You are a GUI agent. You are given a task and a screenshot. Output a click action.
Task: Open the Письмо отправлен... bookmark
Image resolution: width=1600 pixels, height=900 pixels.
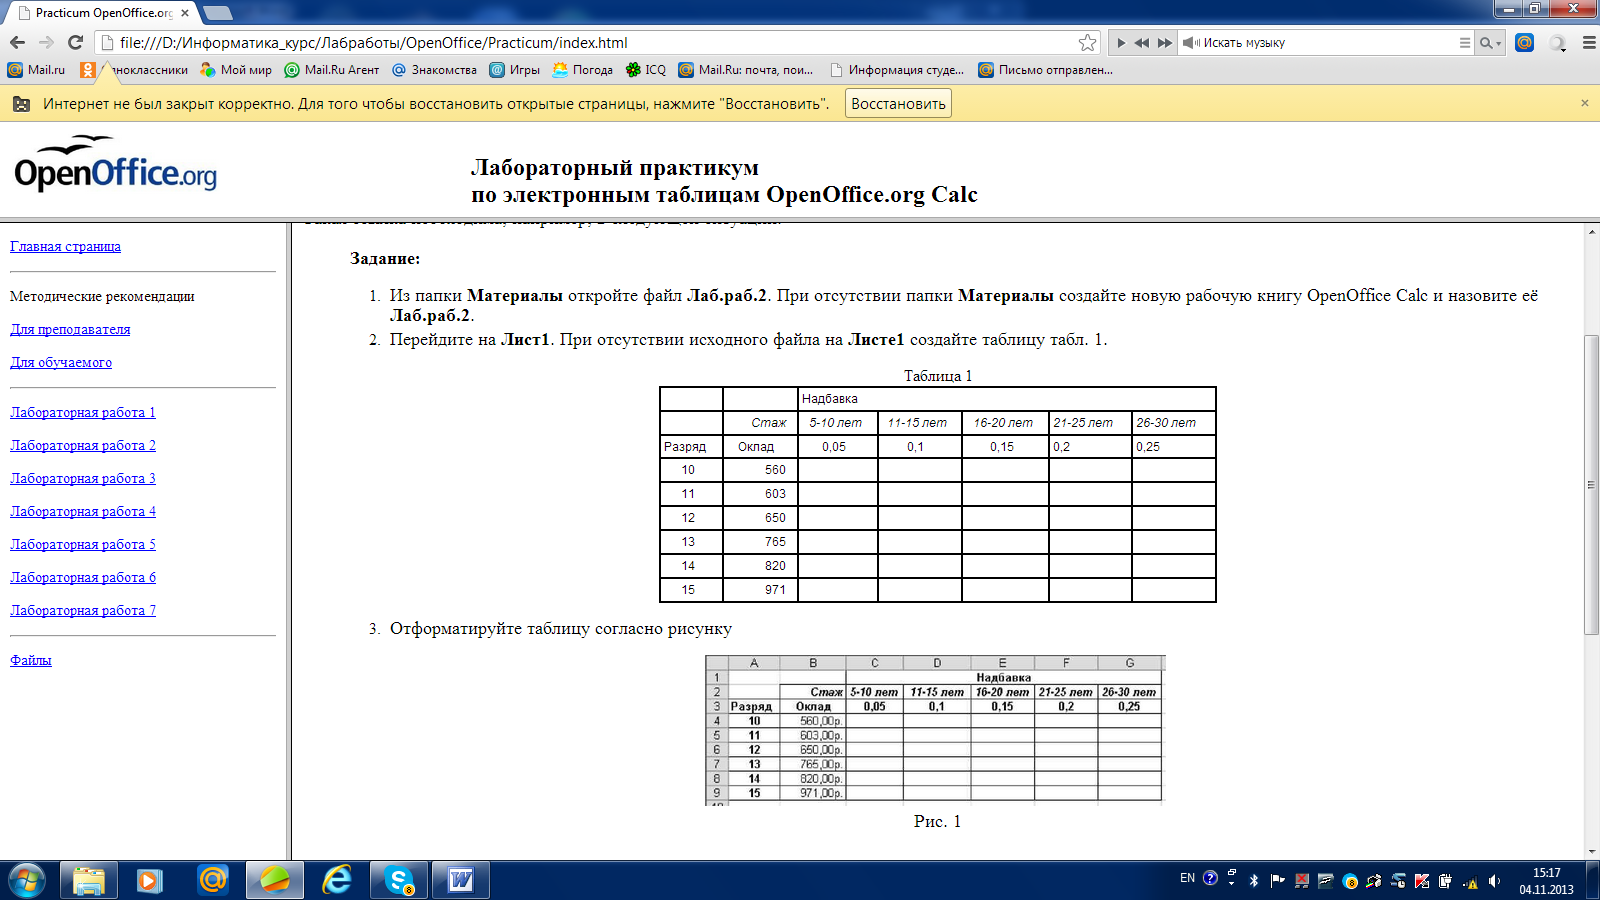(1045, 70)
